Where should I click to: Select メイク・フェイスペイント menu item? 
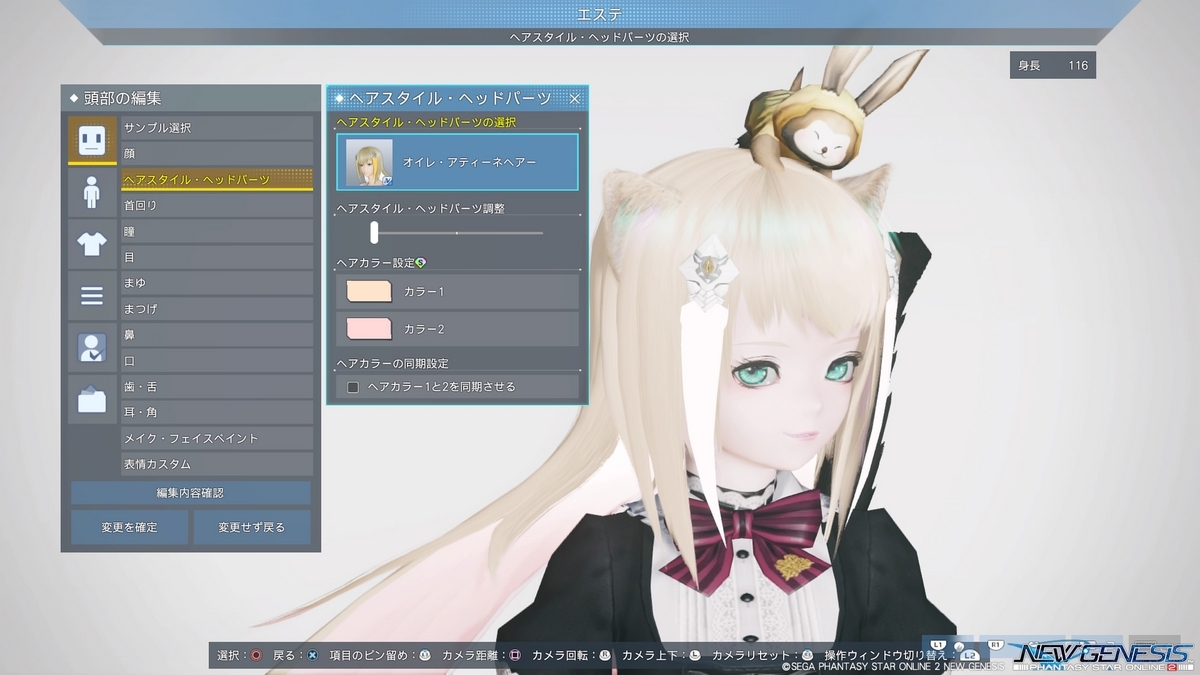click(217, 439)
